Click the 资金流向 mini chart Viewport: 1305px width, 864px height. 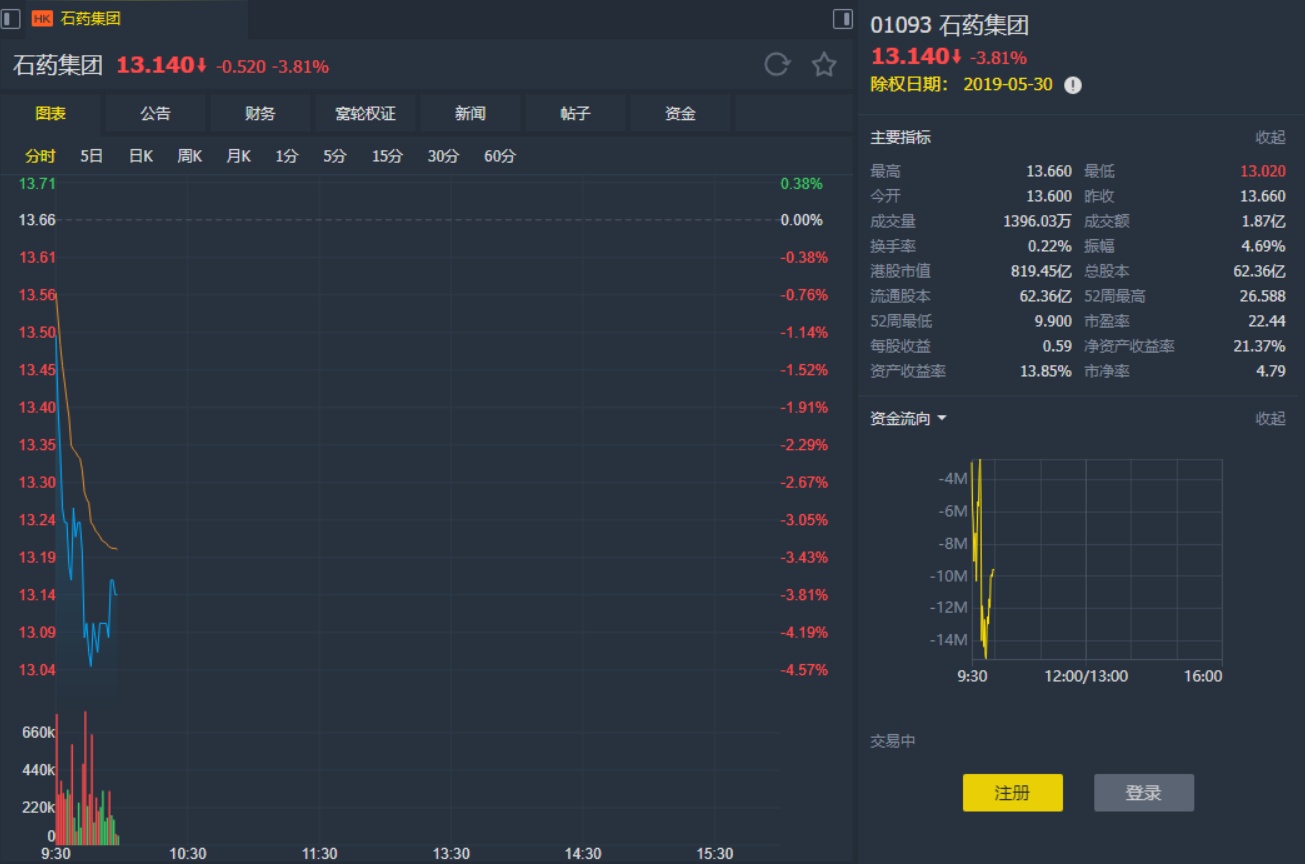[1090, 560]
